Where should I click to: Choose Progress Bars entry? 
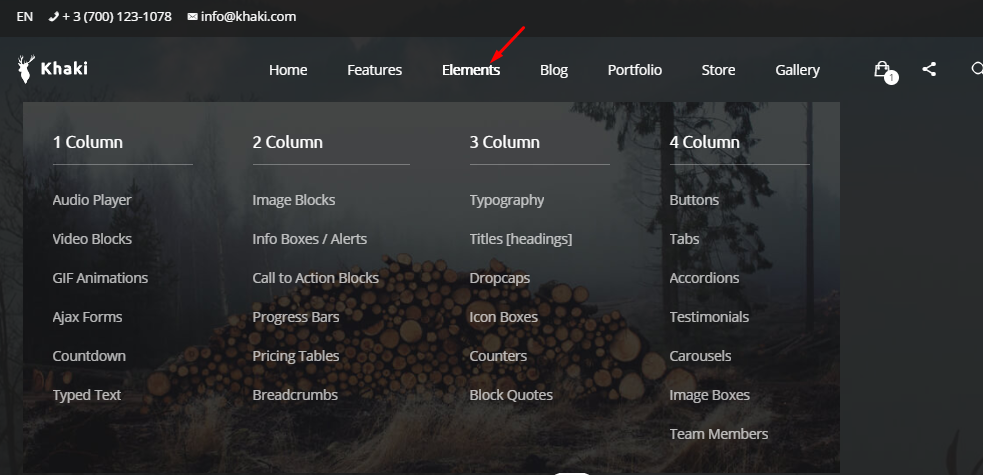point(296,317)
